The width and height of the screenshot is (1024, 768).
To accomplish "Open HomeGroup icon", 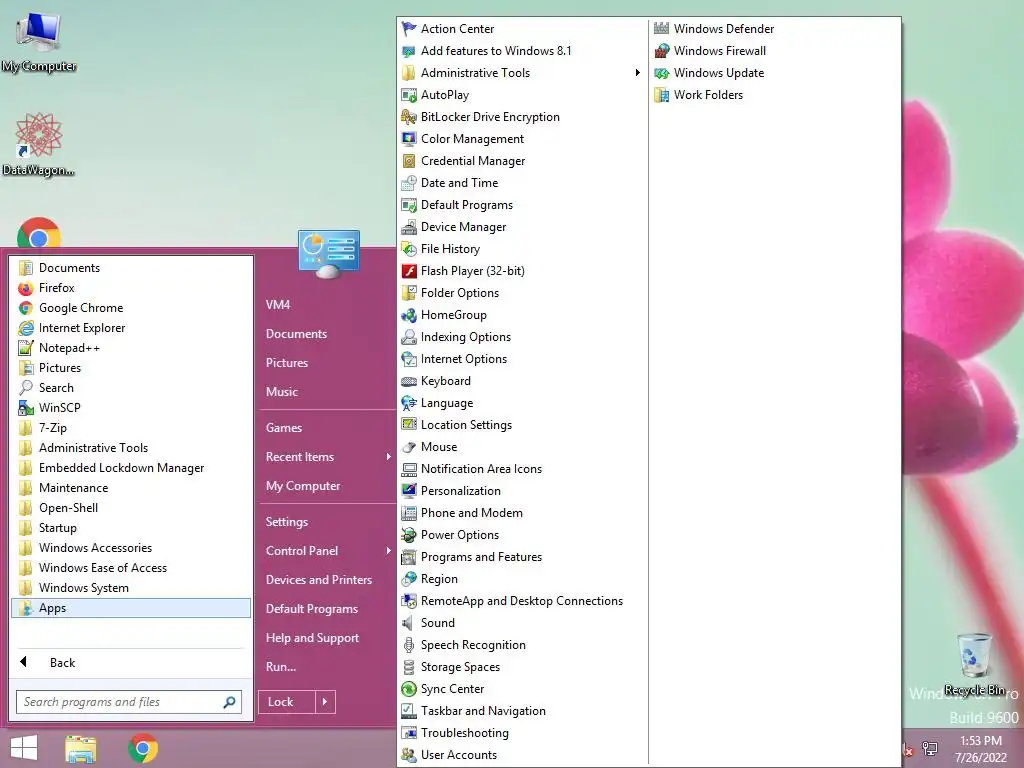I will 409,315.
